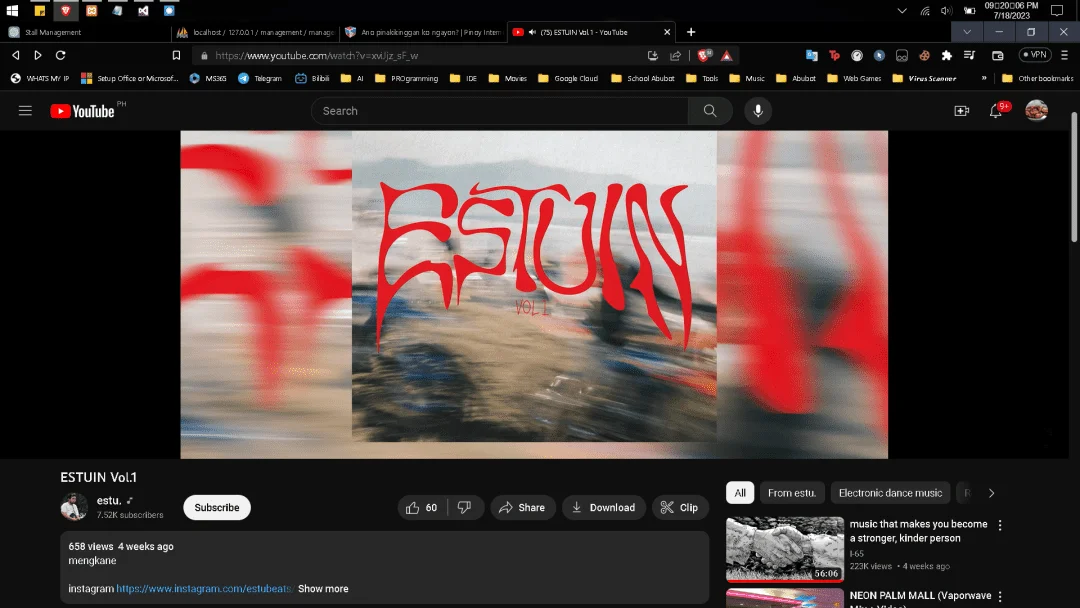Open the cookie extension icon
The width and height of the screenshot is (1080, 608).
tap(924, 55)
